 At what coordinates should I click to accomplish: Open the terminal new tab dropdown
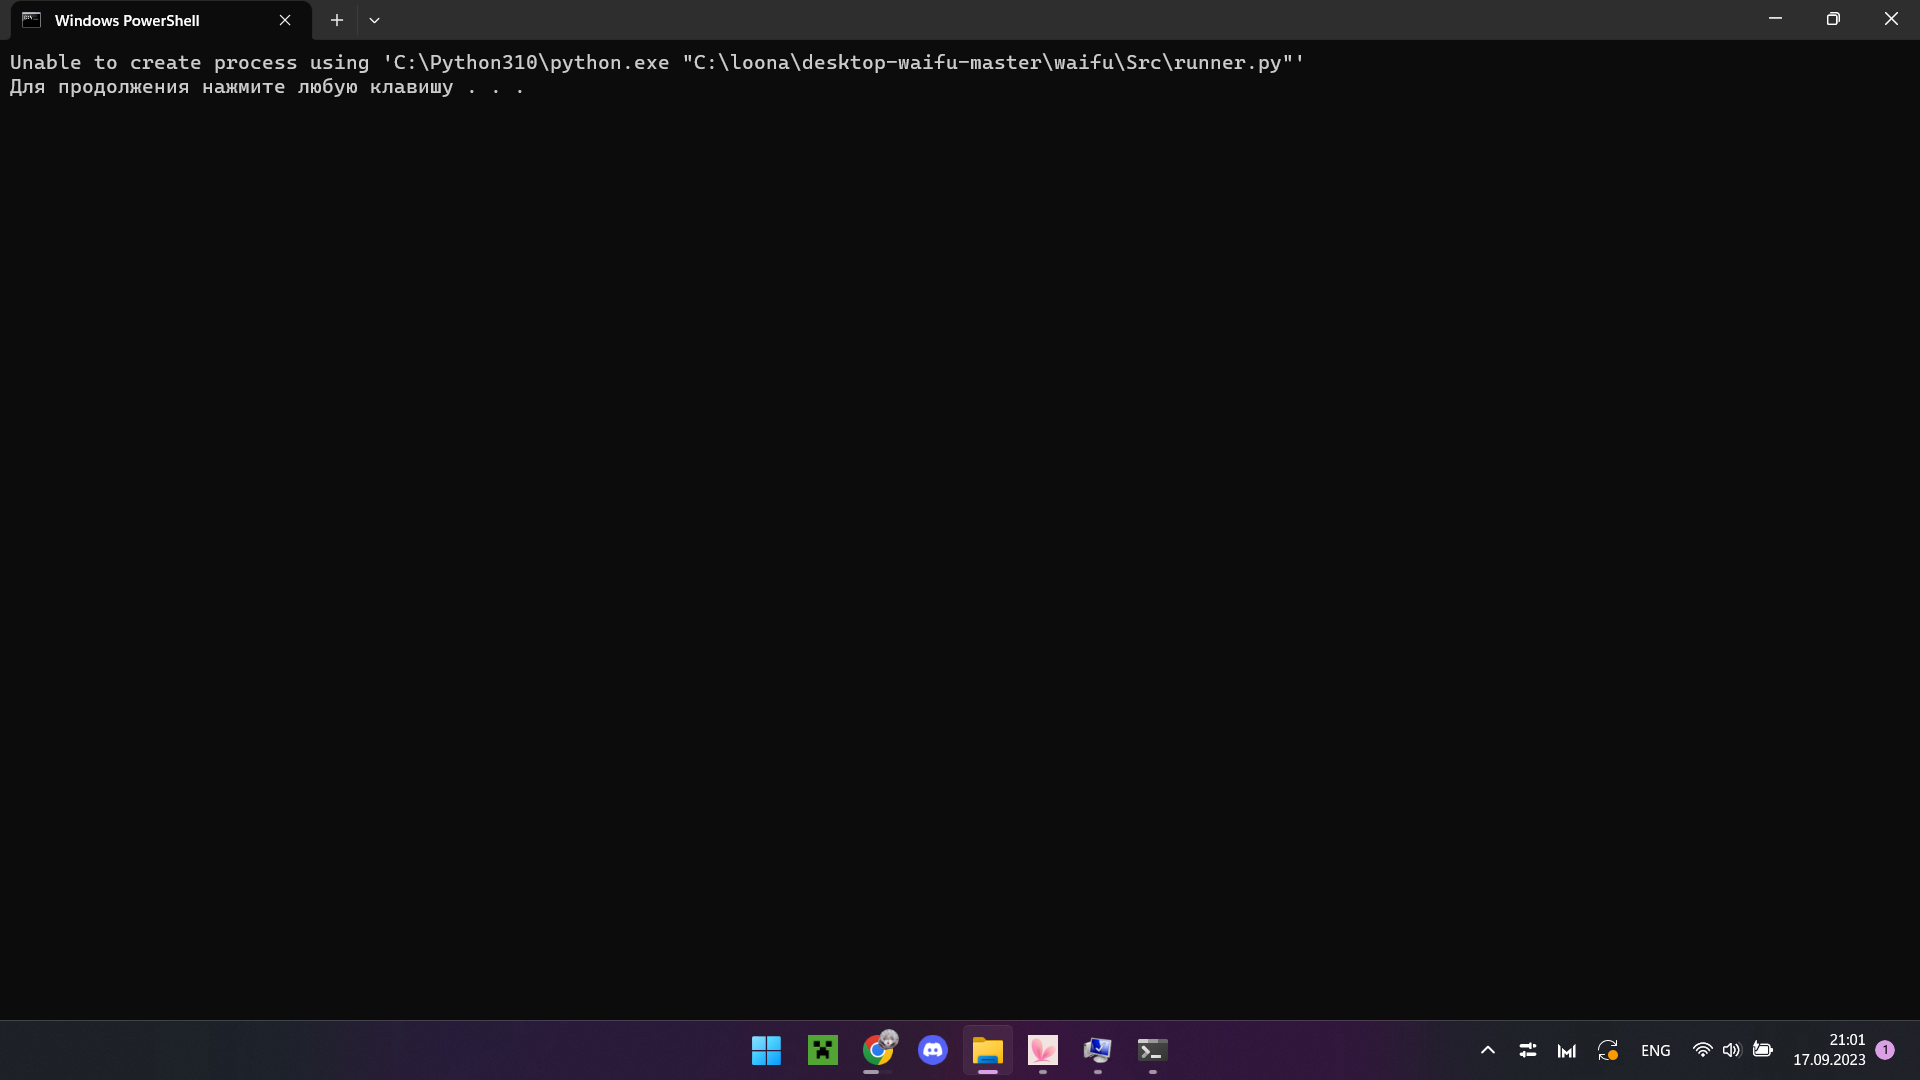[x=375, y=19]
